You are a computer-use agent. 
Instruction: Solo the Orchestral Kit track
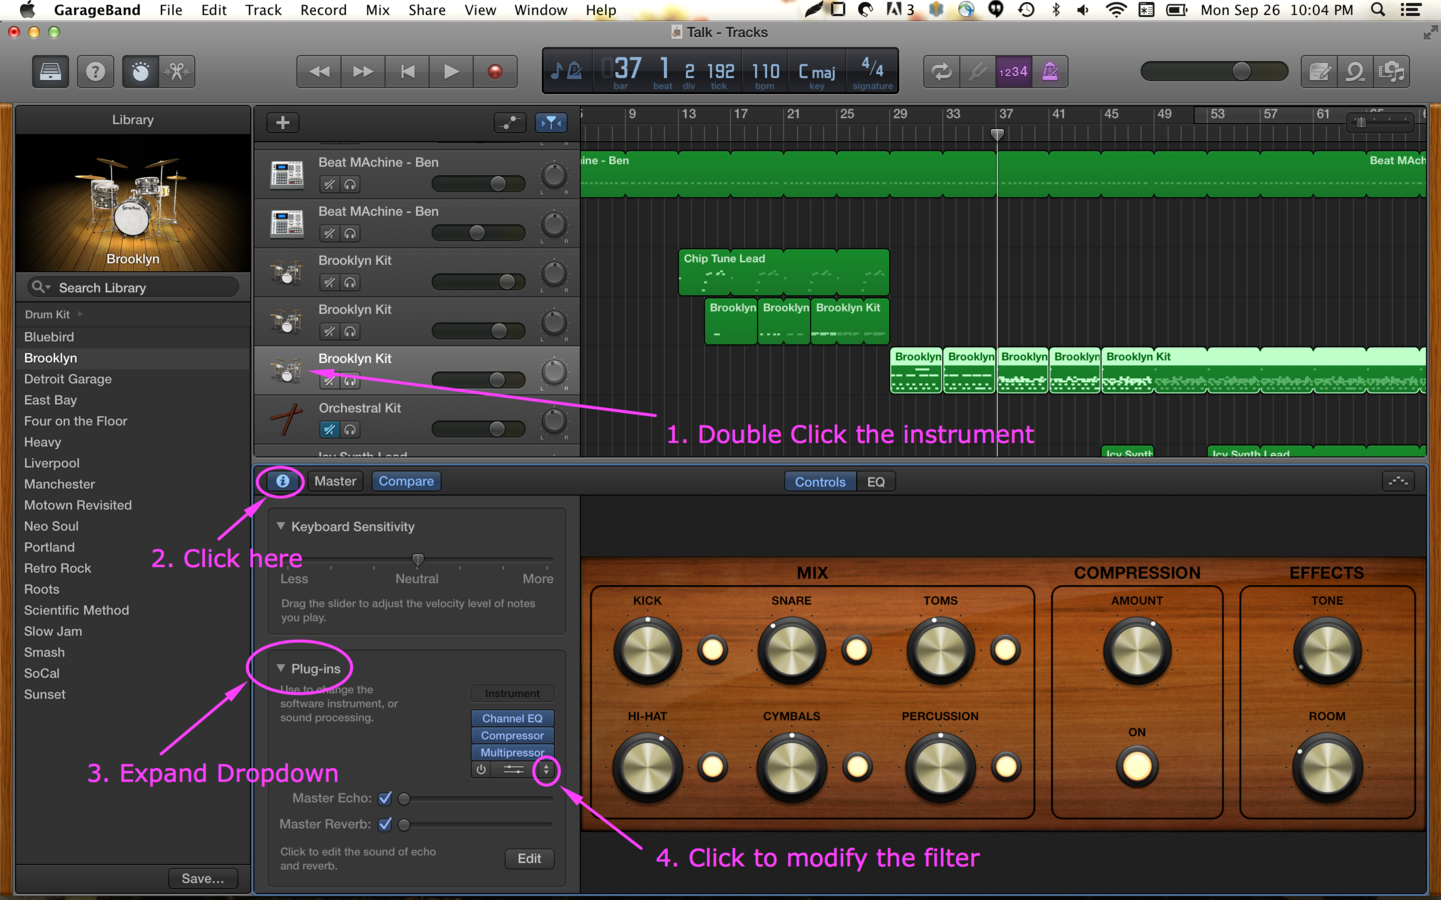[x=350, y=429]
